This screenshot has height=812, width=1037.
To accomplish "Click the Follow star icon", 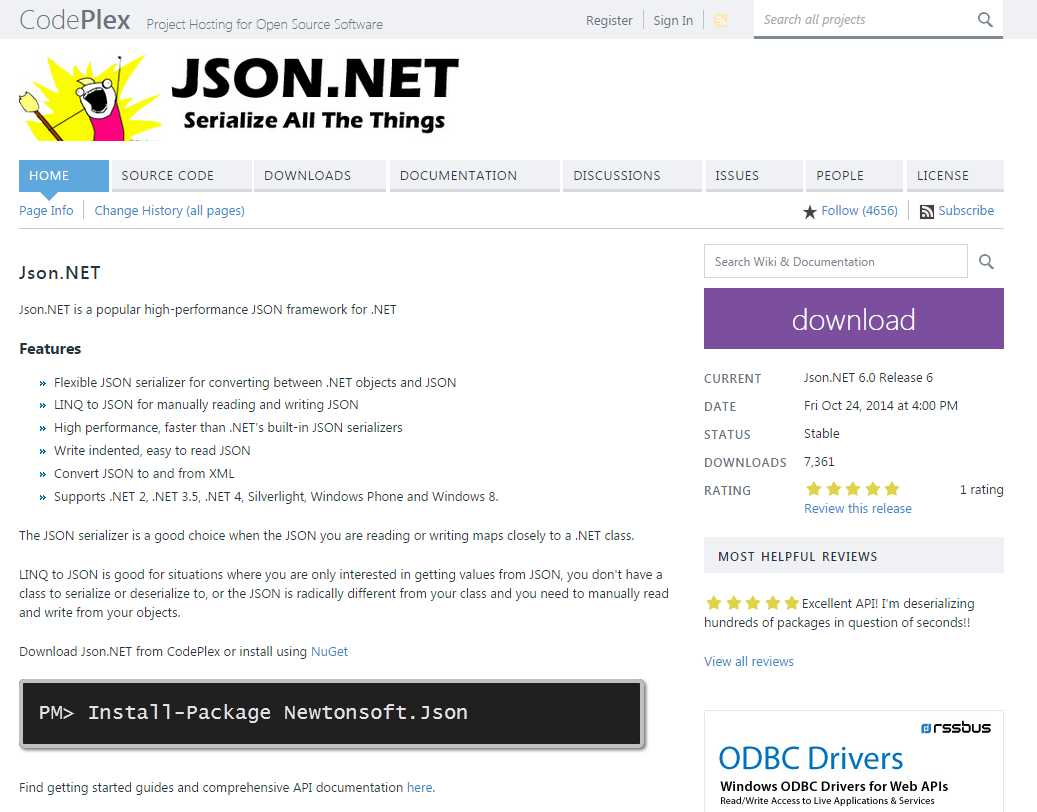I will [x=809, y=212].
